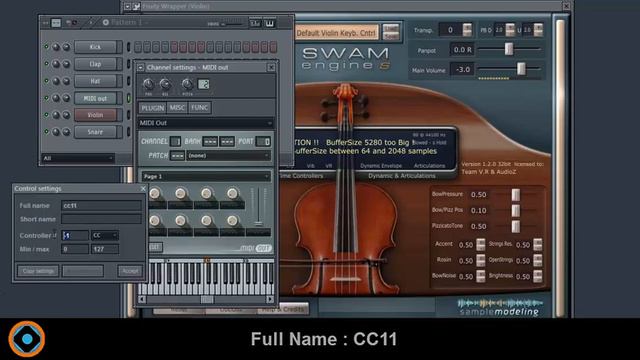Click the round app logo in bottom-left corner
The height and width of the screenshot is (360, 640).
point(27,339)
